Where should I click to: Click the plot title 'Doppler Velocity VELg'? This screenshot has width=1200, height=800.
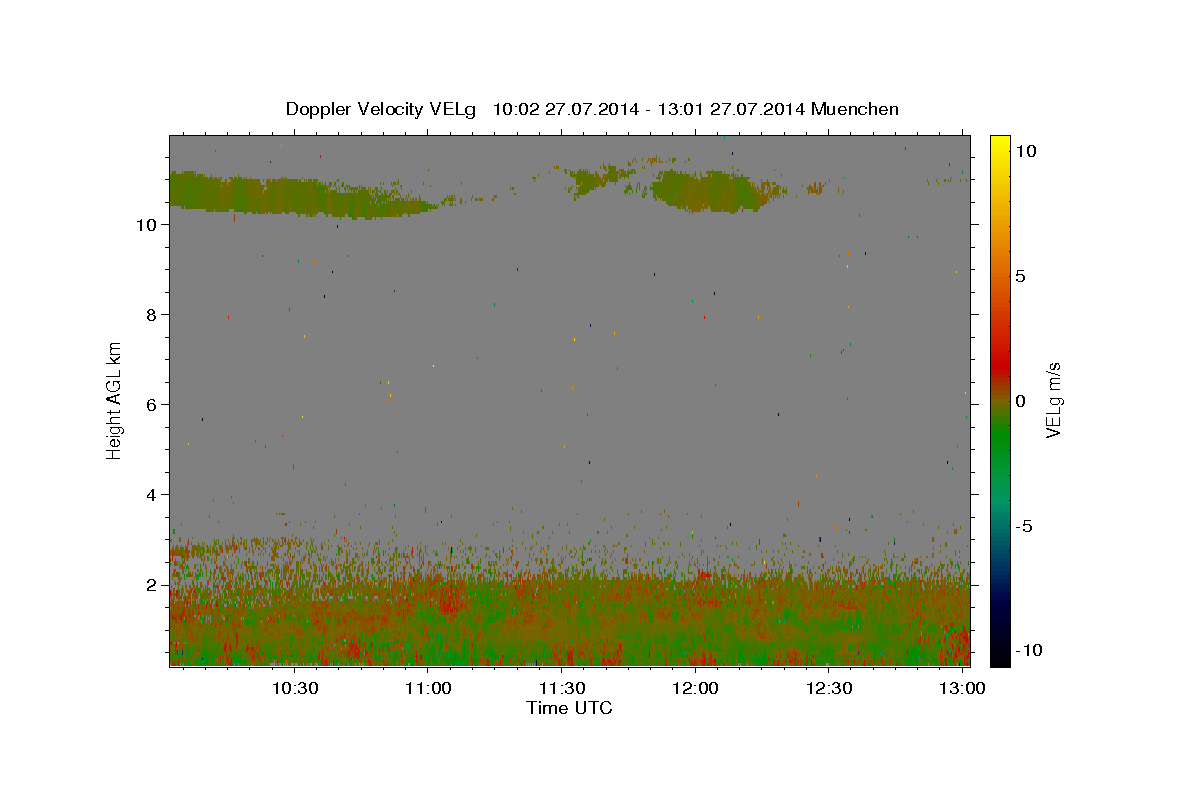381,109
